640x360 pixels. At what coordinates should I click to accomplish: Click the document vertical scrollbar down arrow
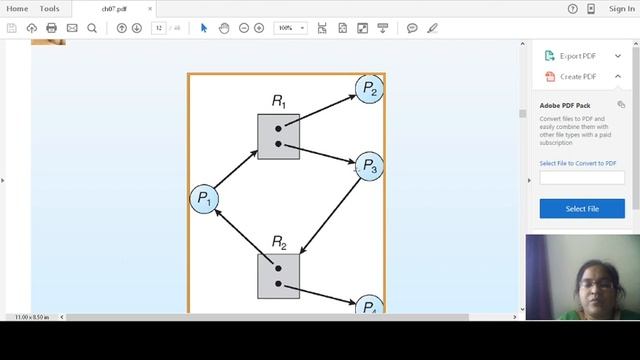(x=522, y=309)
